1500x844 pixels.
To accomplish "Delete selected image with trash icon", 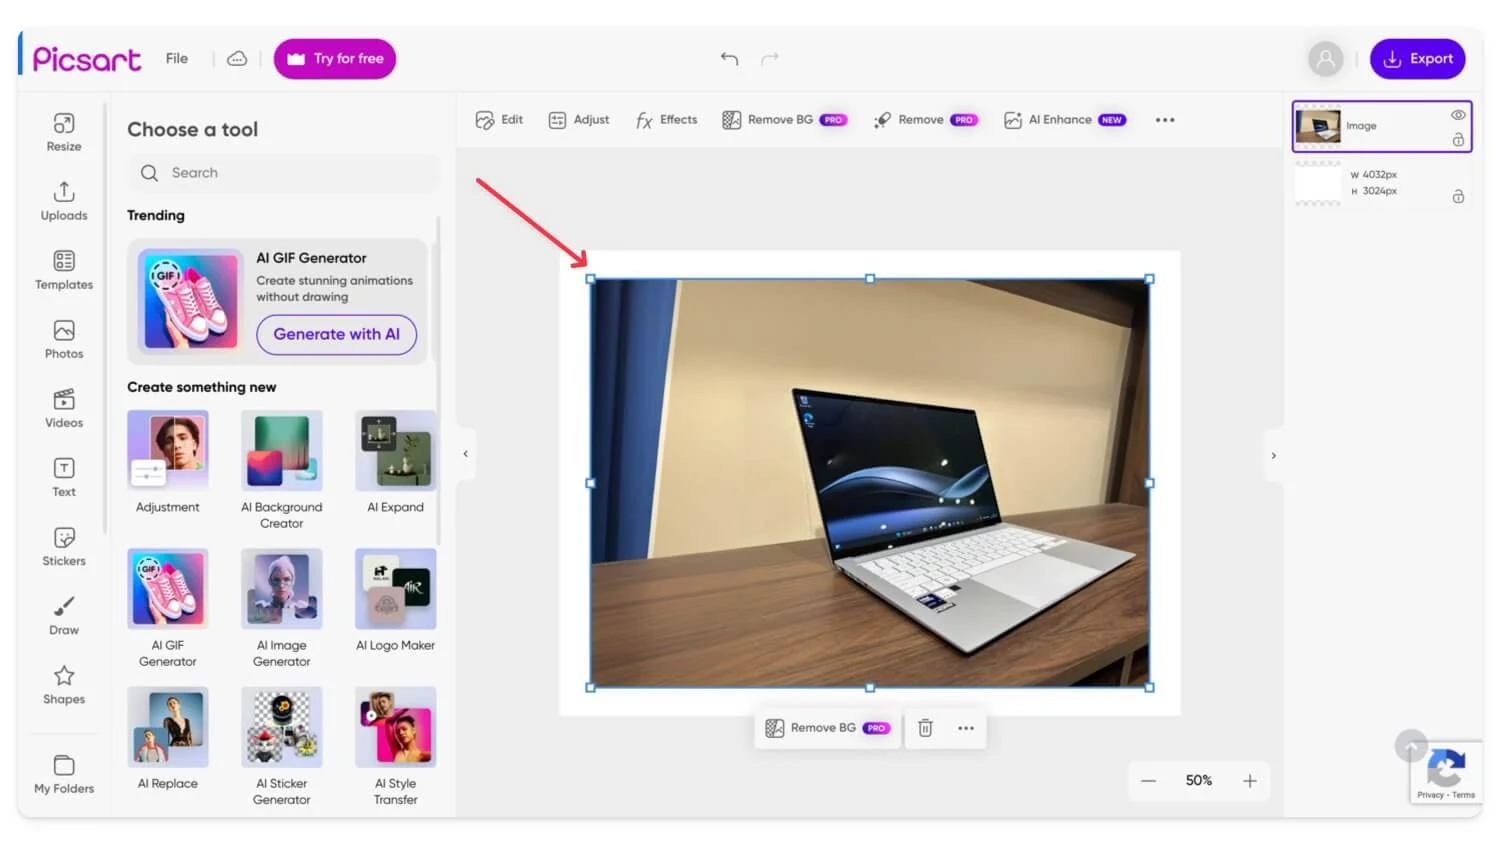I will [x=925, y=728].
